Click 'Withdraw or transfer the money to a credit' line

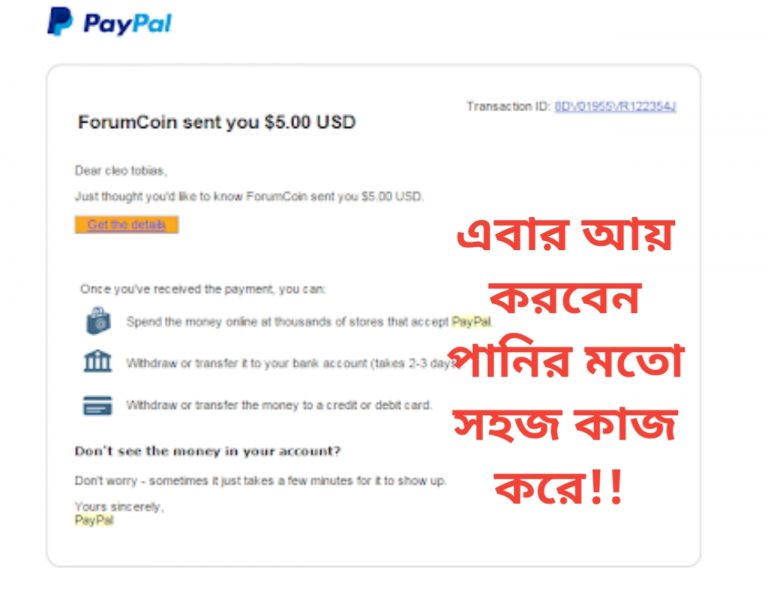[279, 405]
